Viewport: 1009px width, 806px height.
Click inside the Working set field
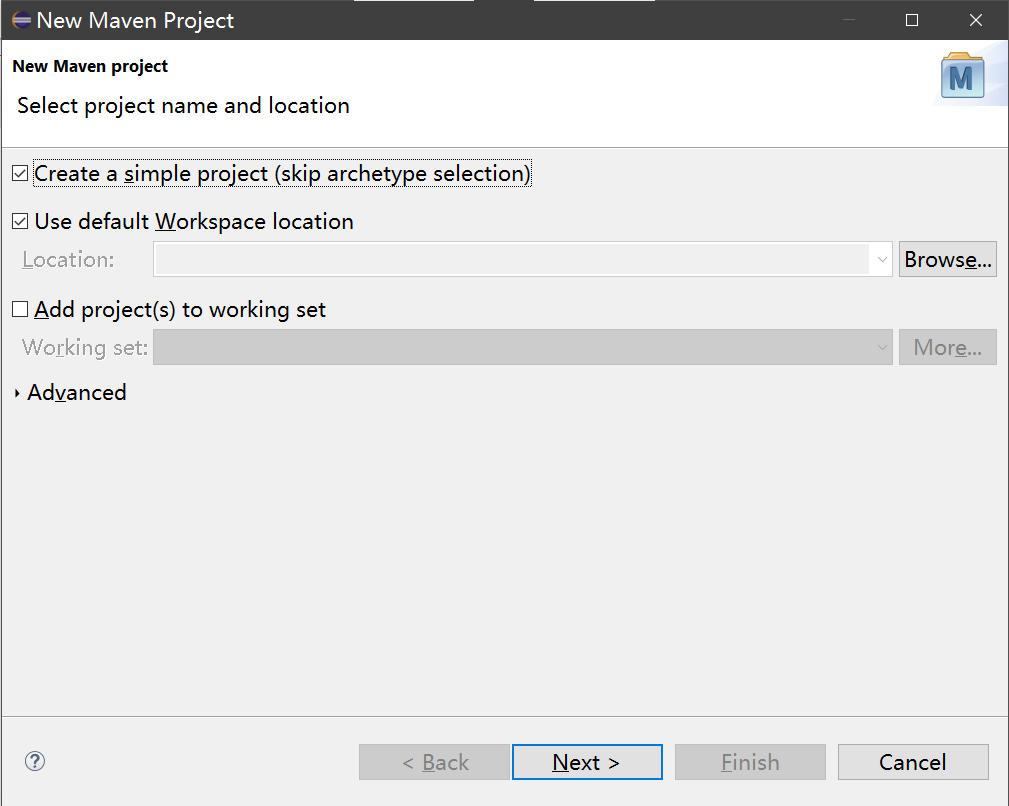click(x=512, y=348)
